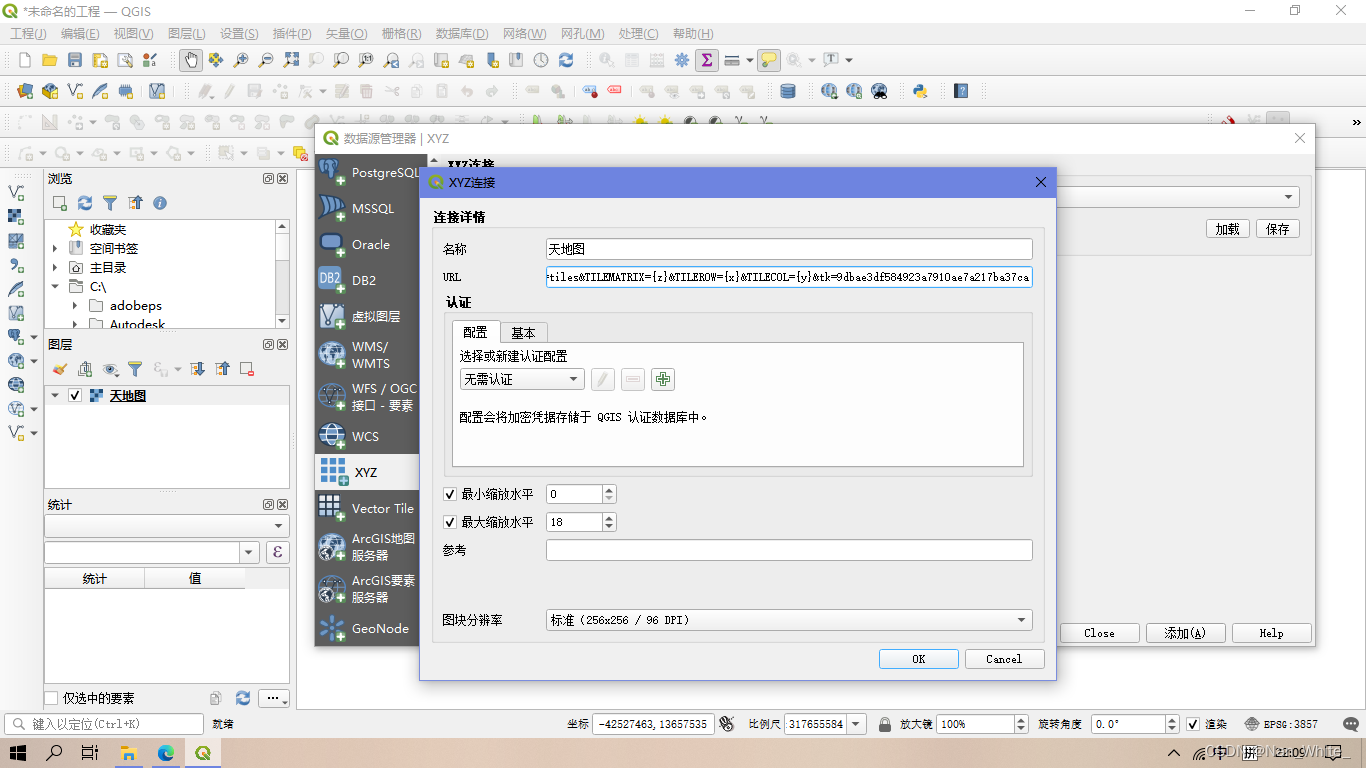Viewport: 1366px width, 768px height.
Task: Click the Zoom In magnifier icon
Action: click(x=241, y=60)
